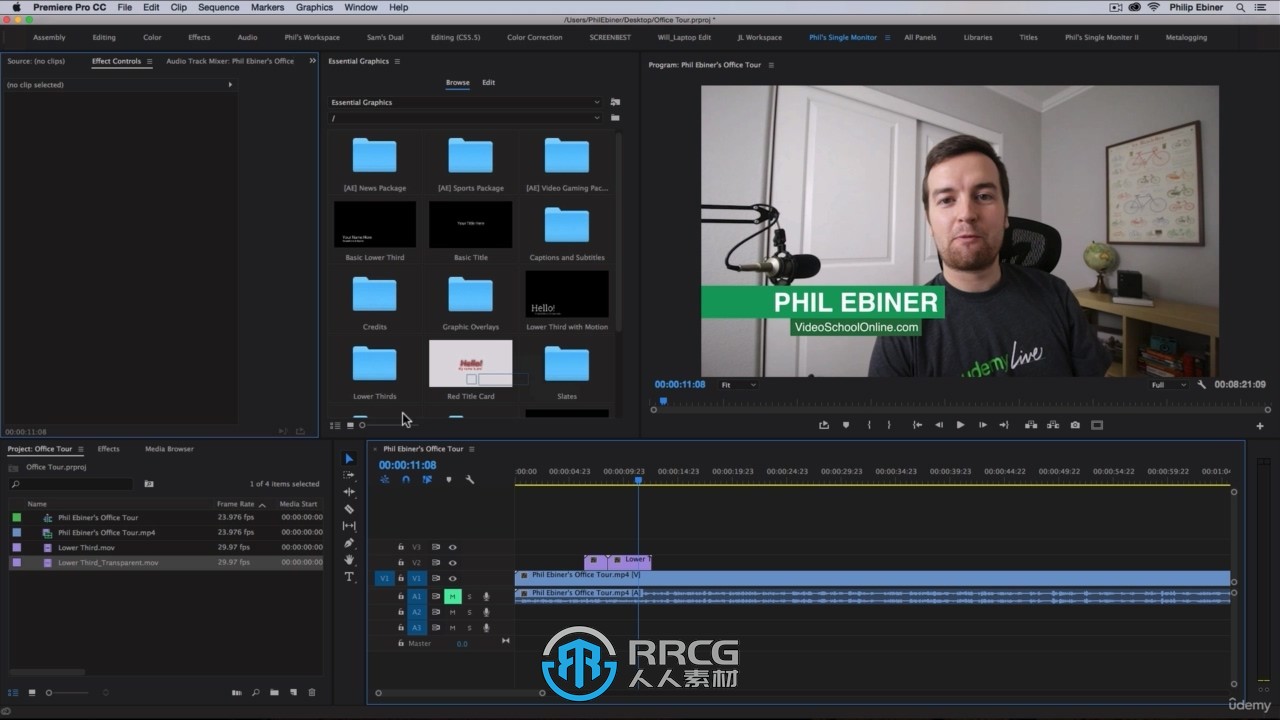The width and height of the screenshot is (1280, 720).
Task: Open the Essential Graphics library dropdown
Action: click(465, 102)
